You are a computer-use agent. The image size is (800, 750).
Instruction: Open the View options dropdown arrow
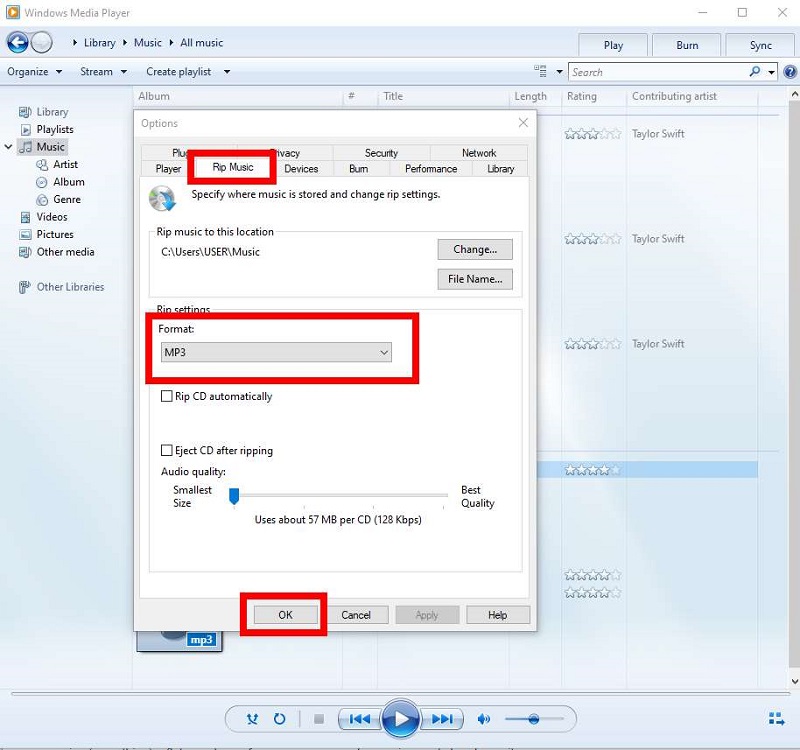point(559,72)
